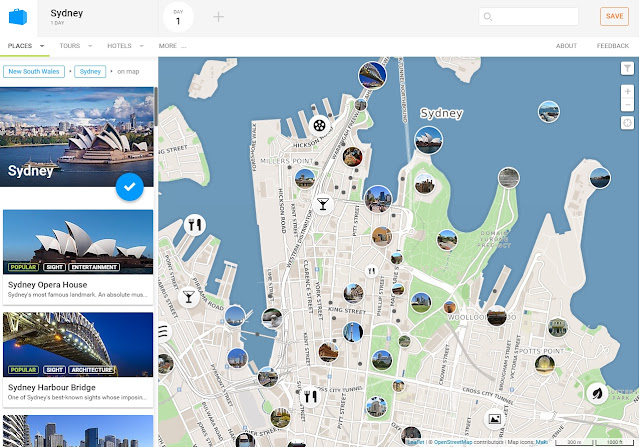The width and height of the screenshot is (640, 447).
Task: Click the search input field
Action: click(x=529, y=16)
